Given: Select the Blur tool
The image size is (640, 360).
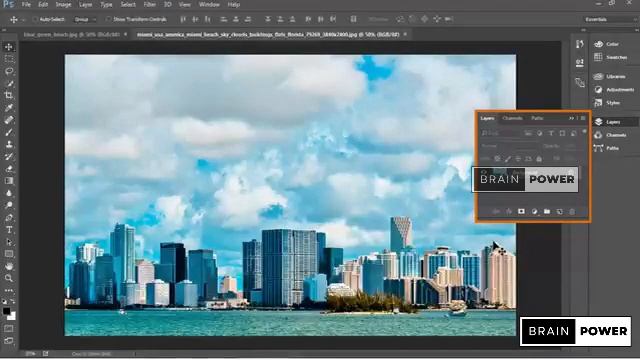Looking at the screenshot, I should tap(9, 193).
